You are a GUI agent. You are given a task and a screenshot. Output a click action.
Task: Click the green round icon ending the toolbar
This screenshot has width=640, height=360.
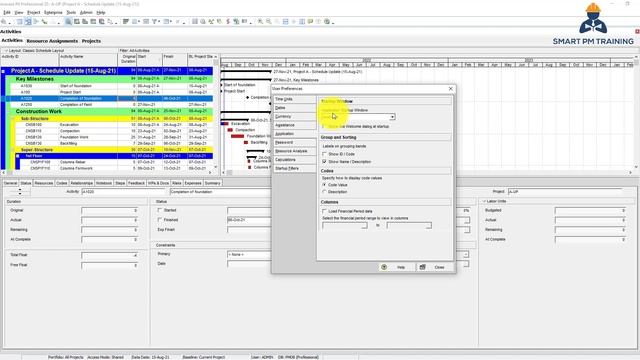327,22
